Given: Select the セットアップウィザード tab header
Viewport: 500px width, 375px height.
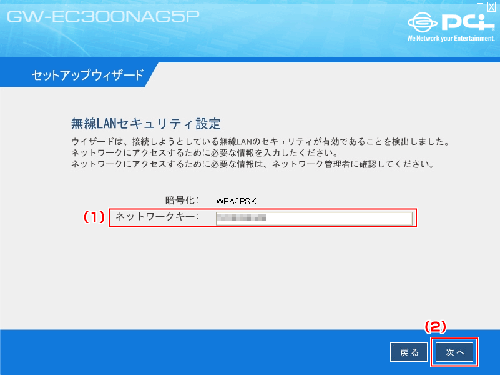Looking at the screenshot, I should coord(87,75).
